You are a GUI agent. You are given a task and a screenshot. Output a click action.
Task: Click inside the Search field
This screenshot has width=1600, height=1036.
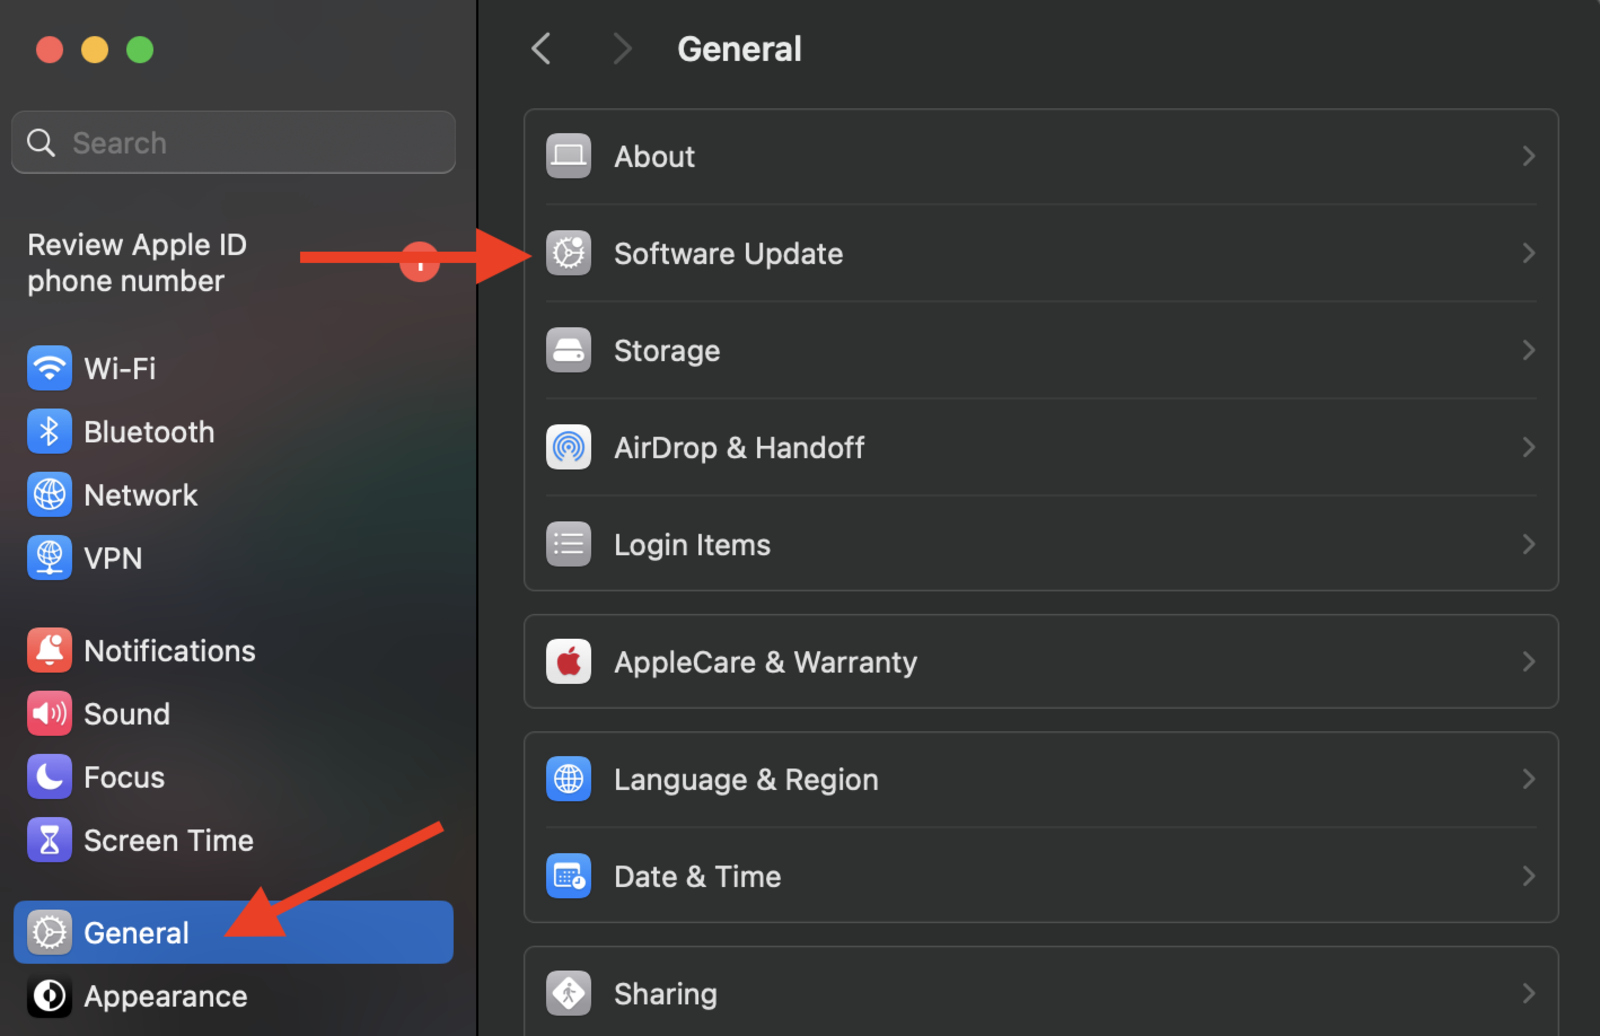pyautogui.click(x=232, y=142)
